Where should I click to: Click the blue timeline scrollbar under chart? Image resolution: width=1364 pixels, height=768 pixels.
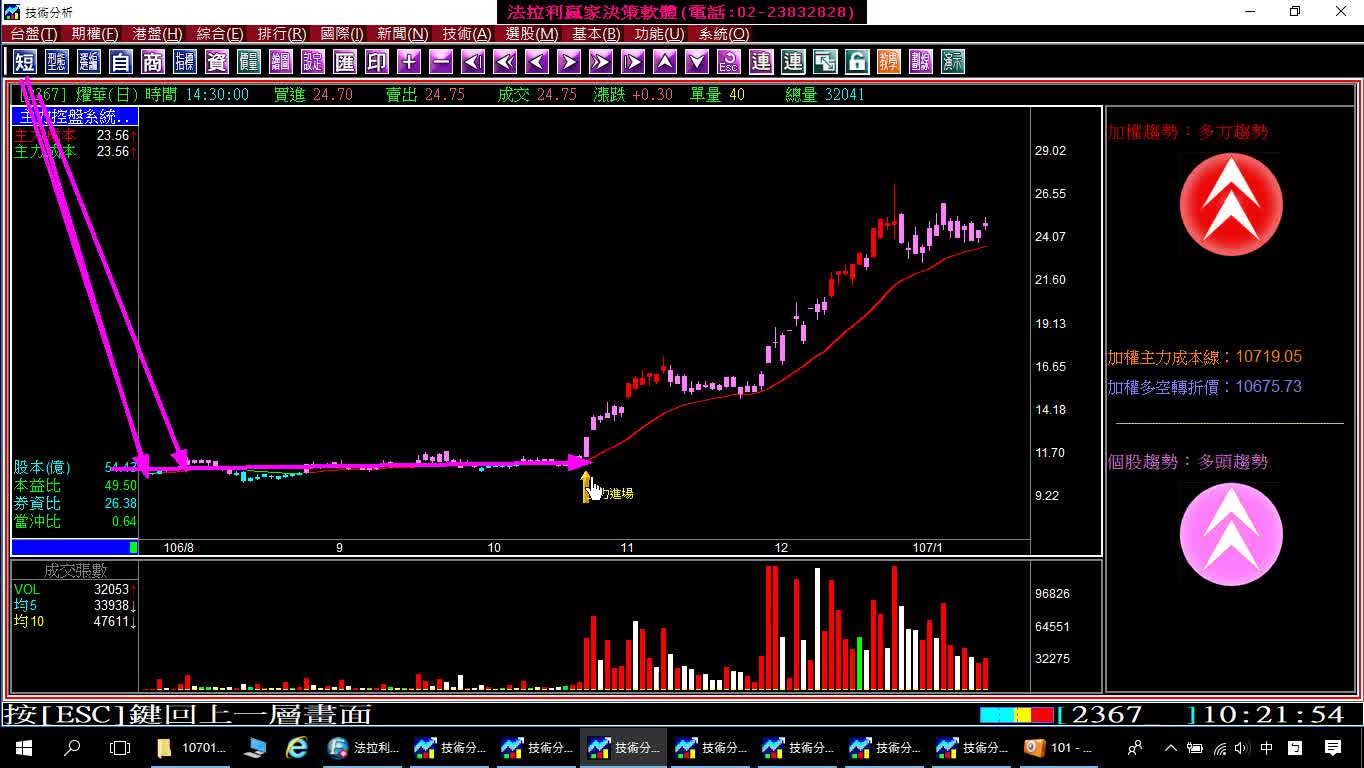(x=75, y=547)
